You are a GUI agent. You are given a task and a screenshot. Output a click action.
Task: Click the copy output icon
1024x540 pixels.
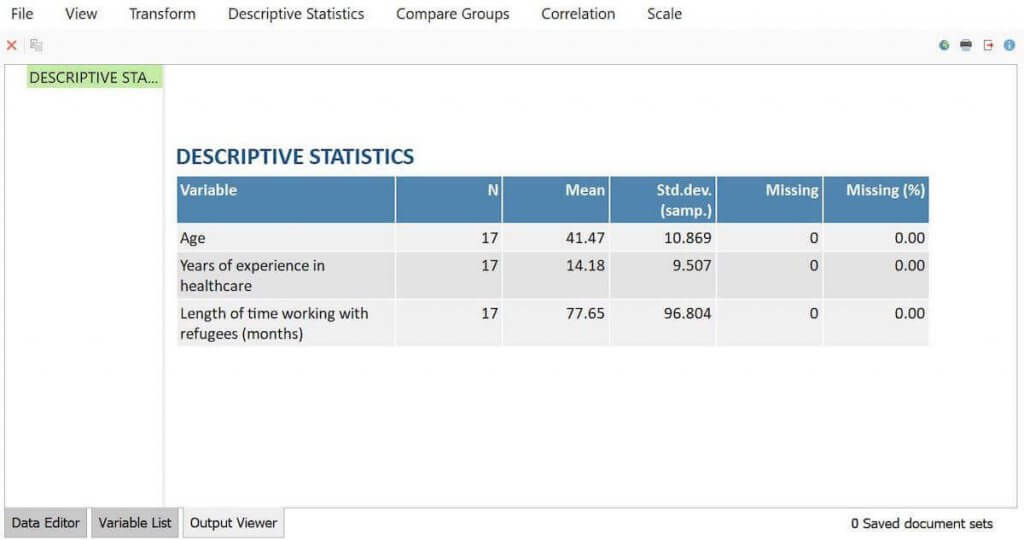pos(36,45)
